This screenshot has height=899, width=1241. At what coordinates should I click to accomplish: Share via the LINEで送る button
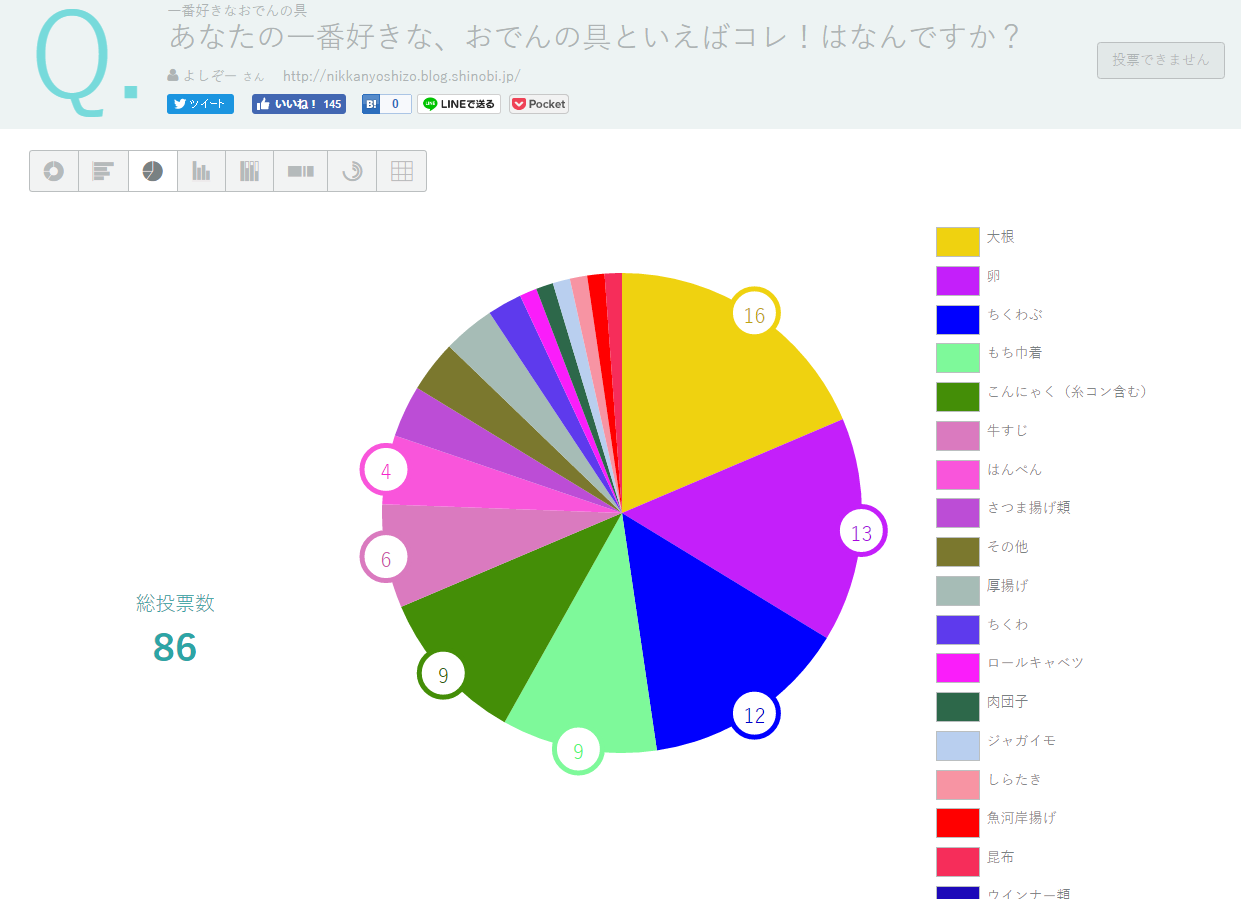[x=459, y=104]
